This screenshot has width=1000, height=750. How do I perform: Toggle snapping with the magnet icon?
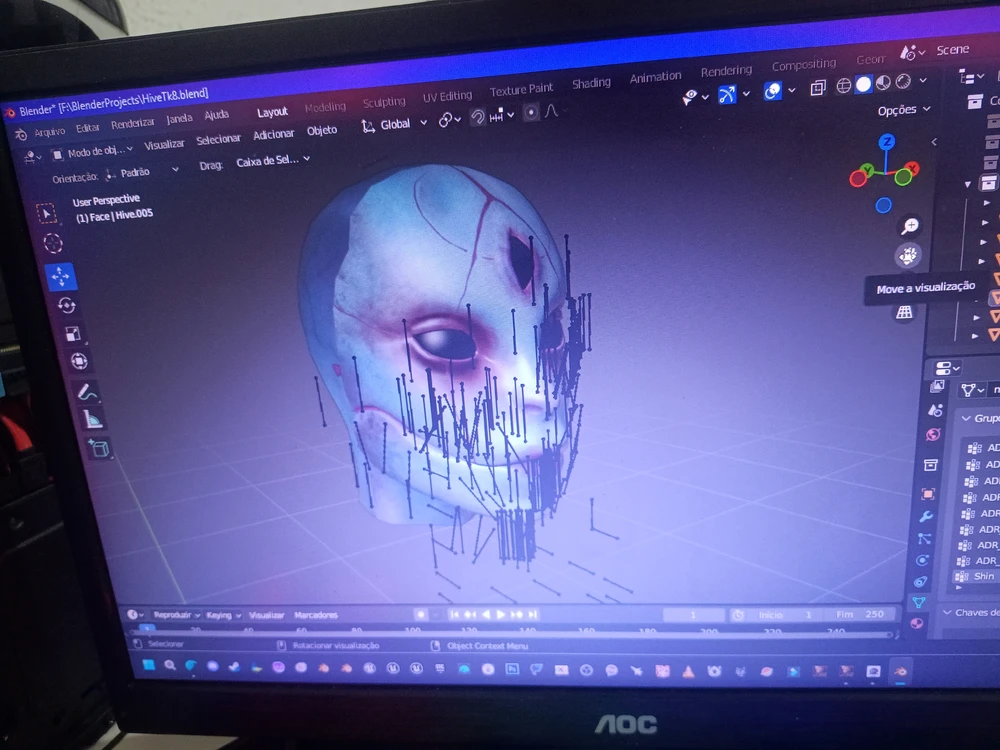tap(477, 117)
